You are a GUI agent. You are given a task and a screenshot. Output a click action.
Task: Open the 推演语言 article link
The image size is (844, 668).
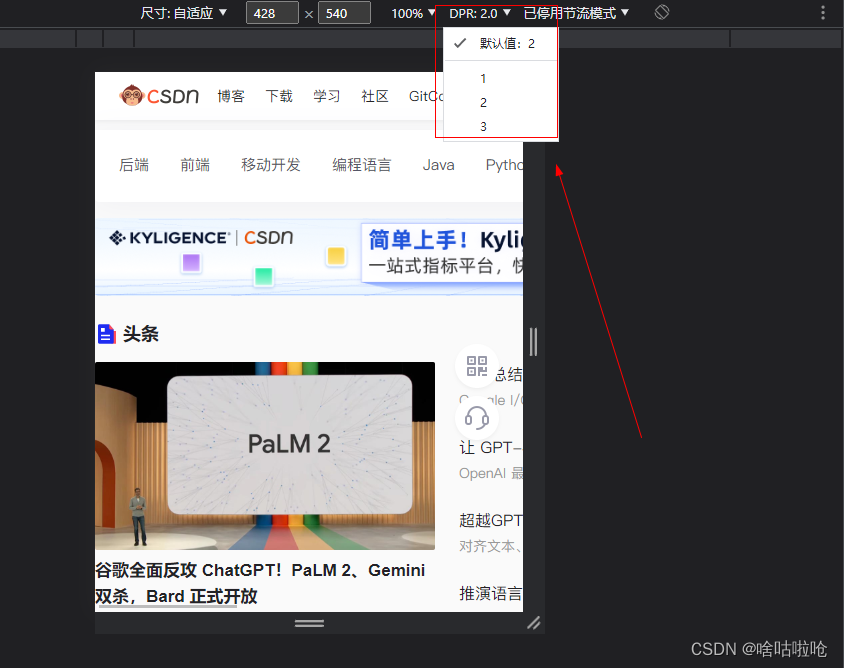coord(490,594)
